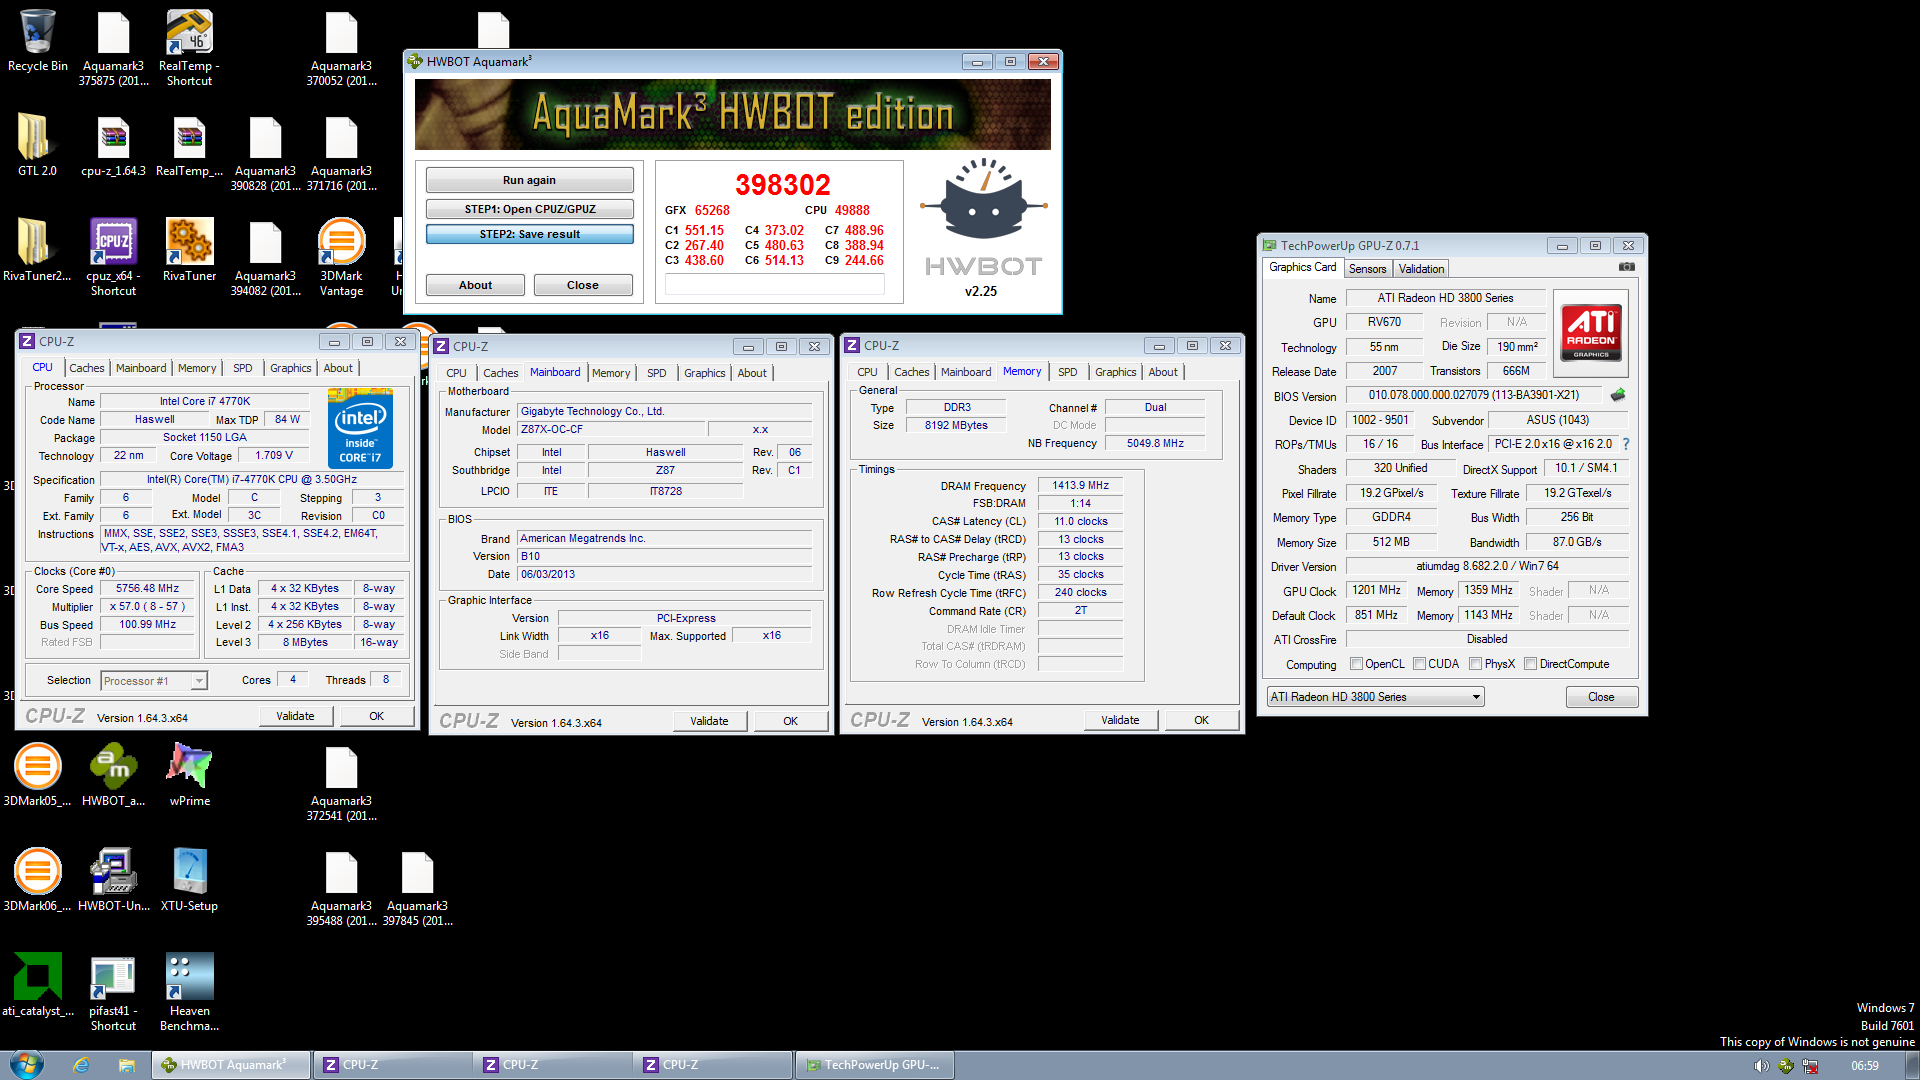This screenshot has width=1920, height=1080.
Task: Open the Caches tab in CPU window
Action: [x=86, y=368]
